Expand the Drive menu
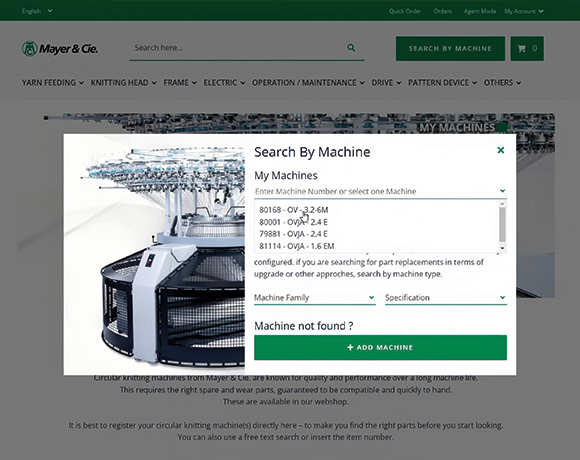Image resolution: width=580 pixels, height=460 pixels. [x=386, y=82]
